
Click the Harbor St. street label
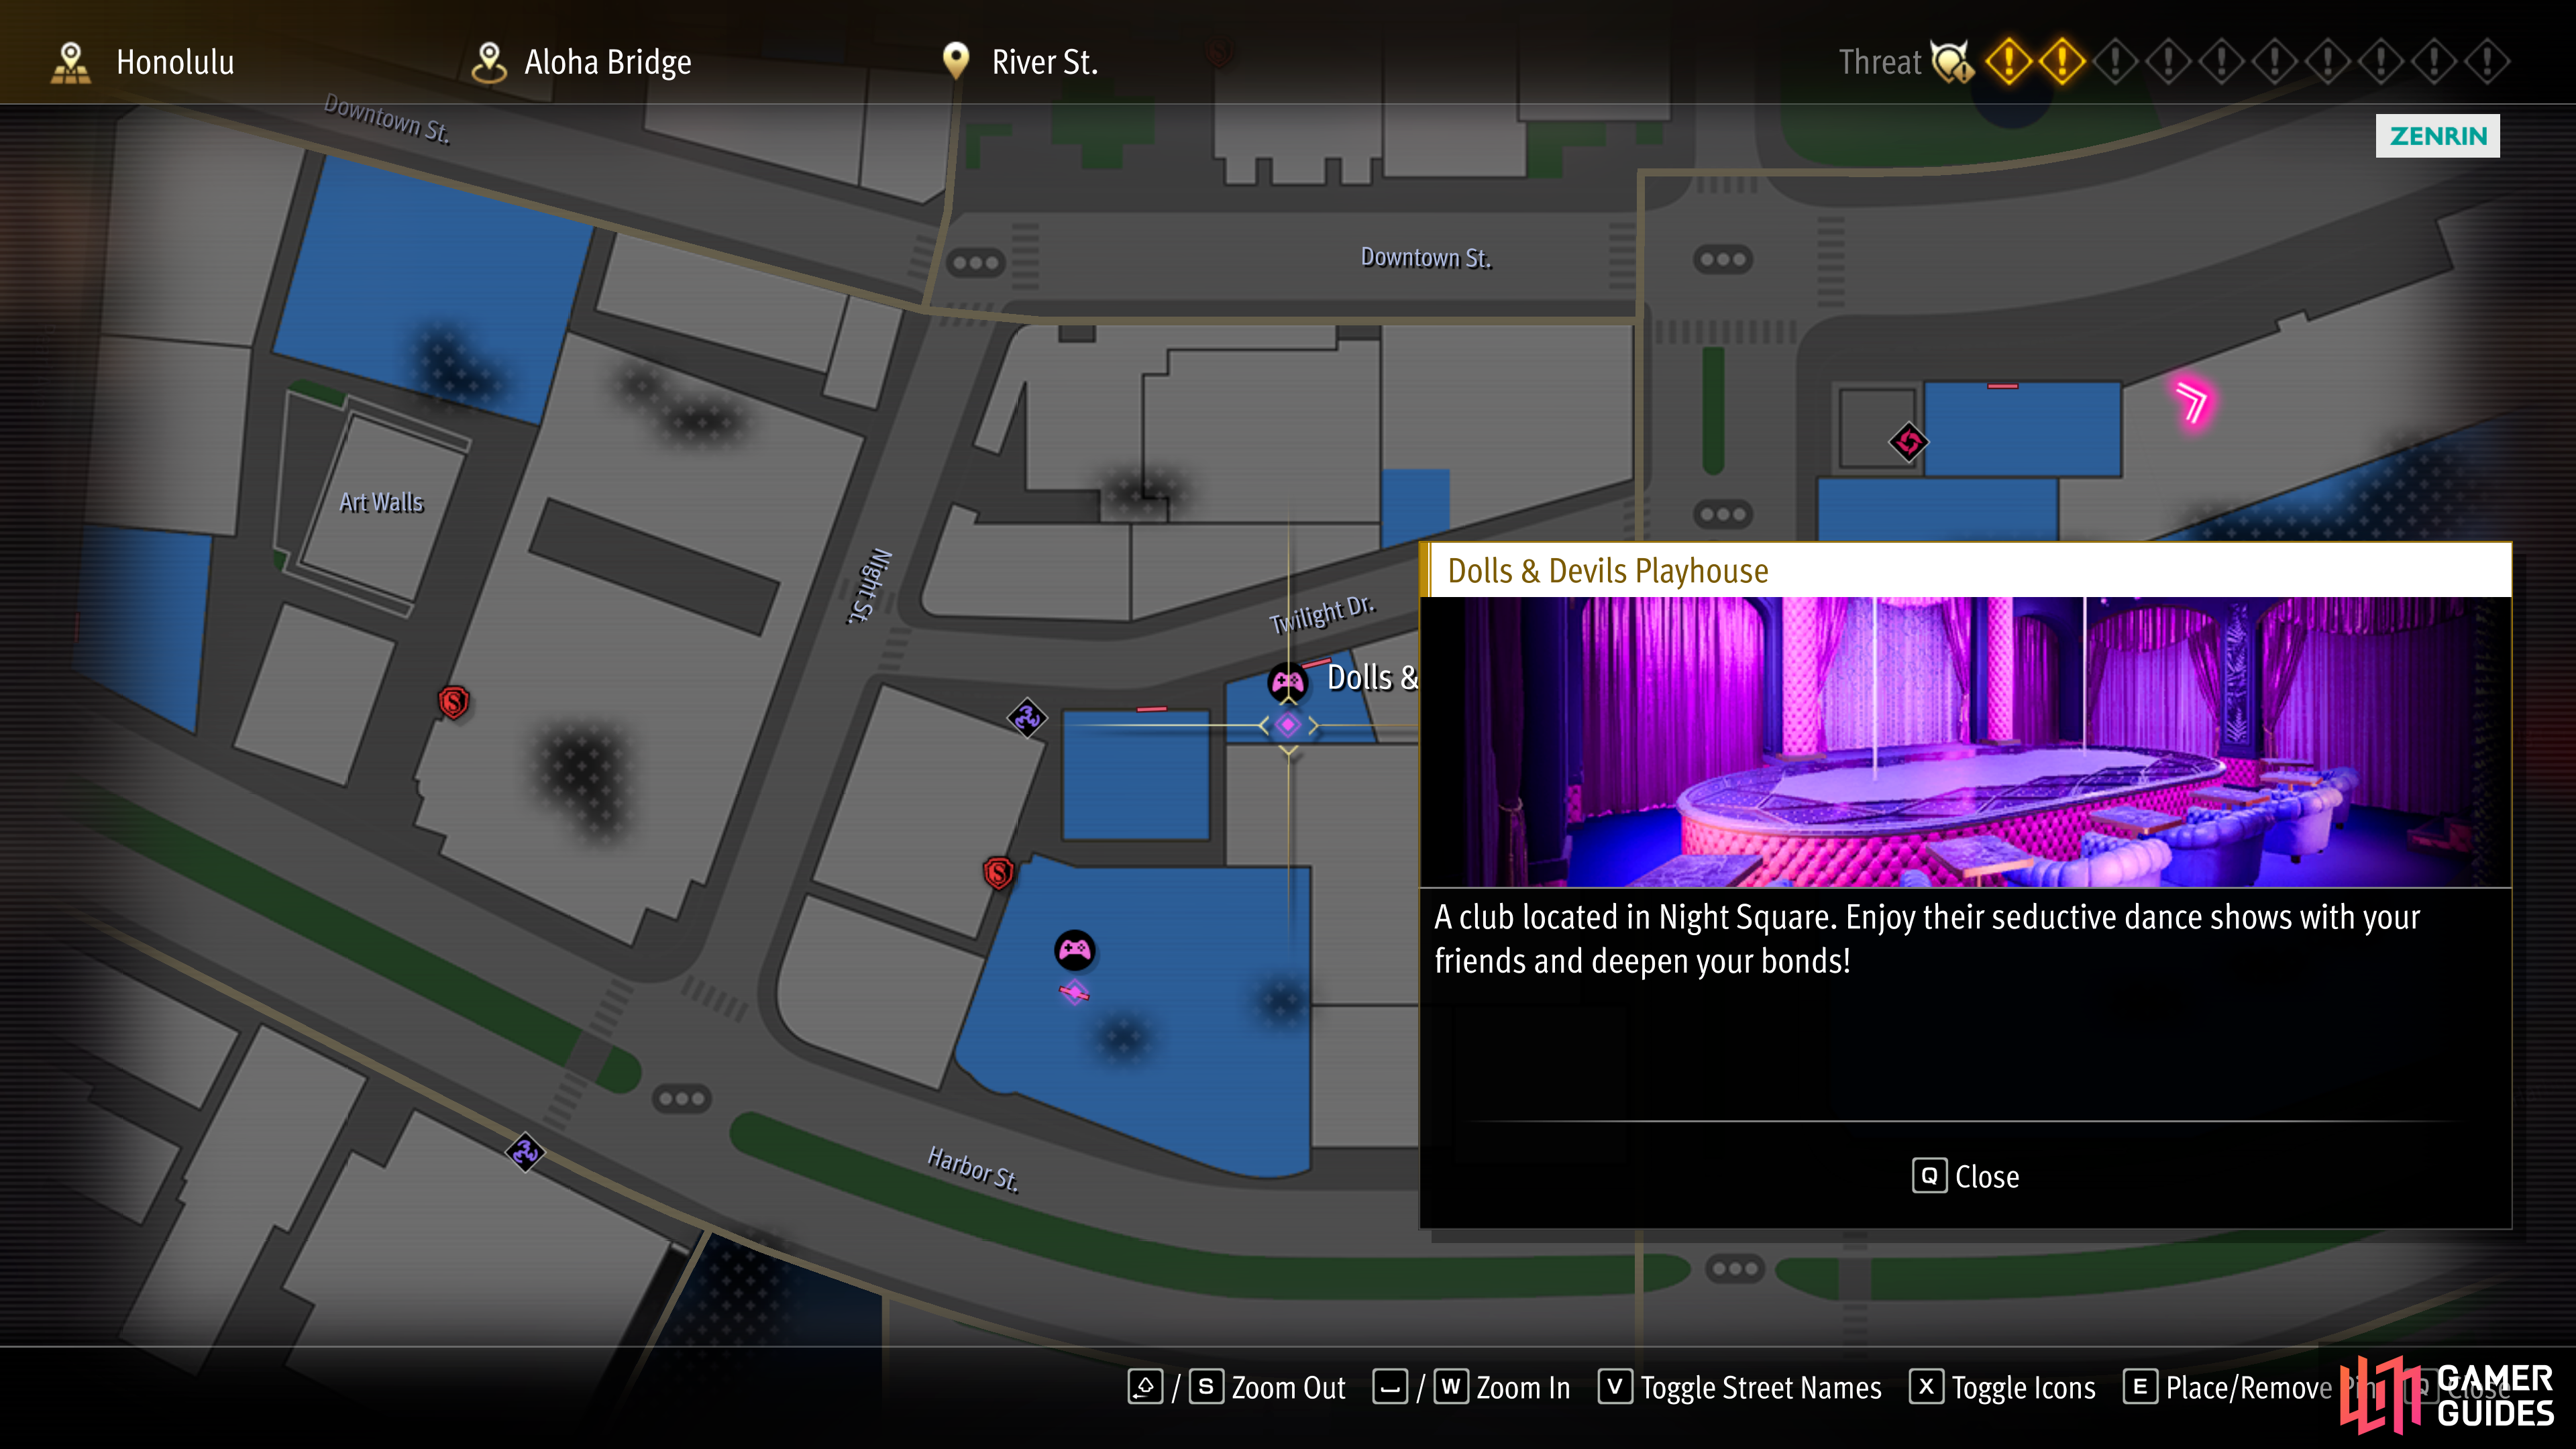point(973,1169)
